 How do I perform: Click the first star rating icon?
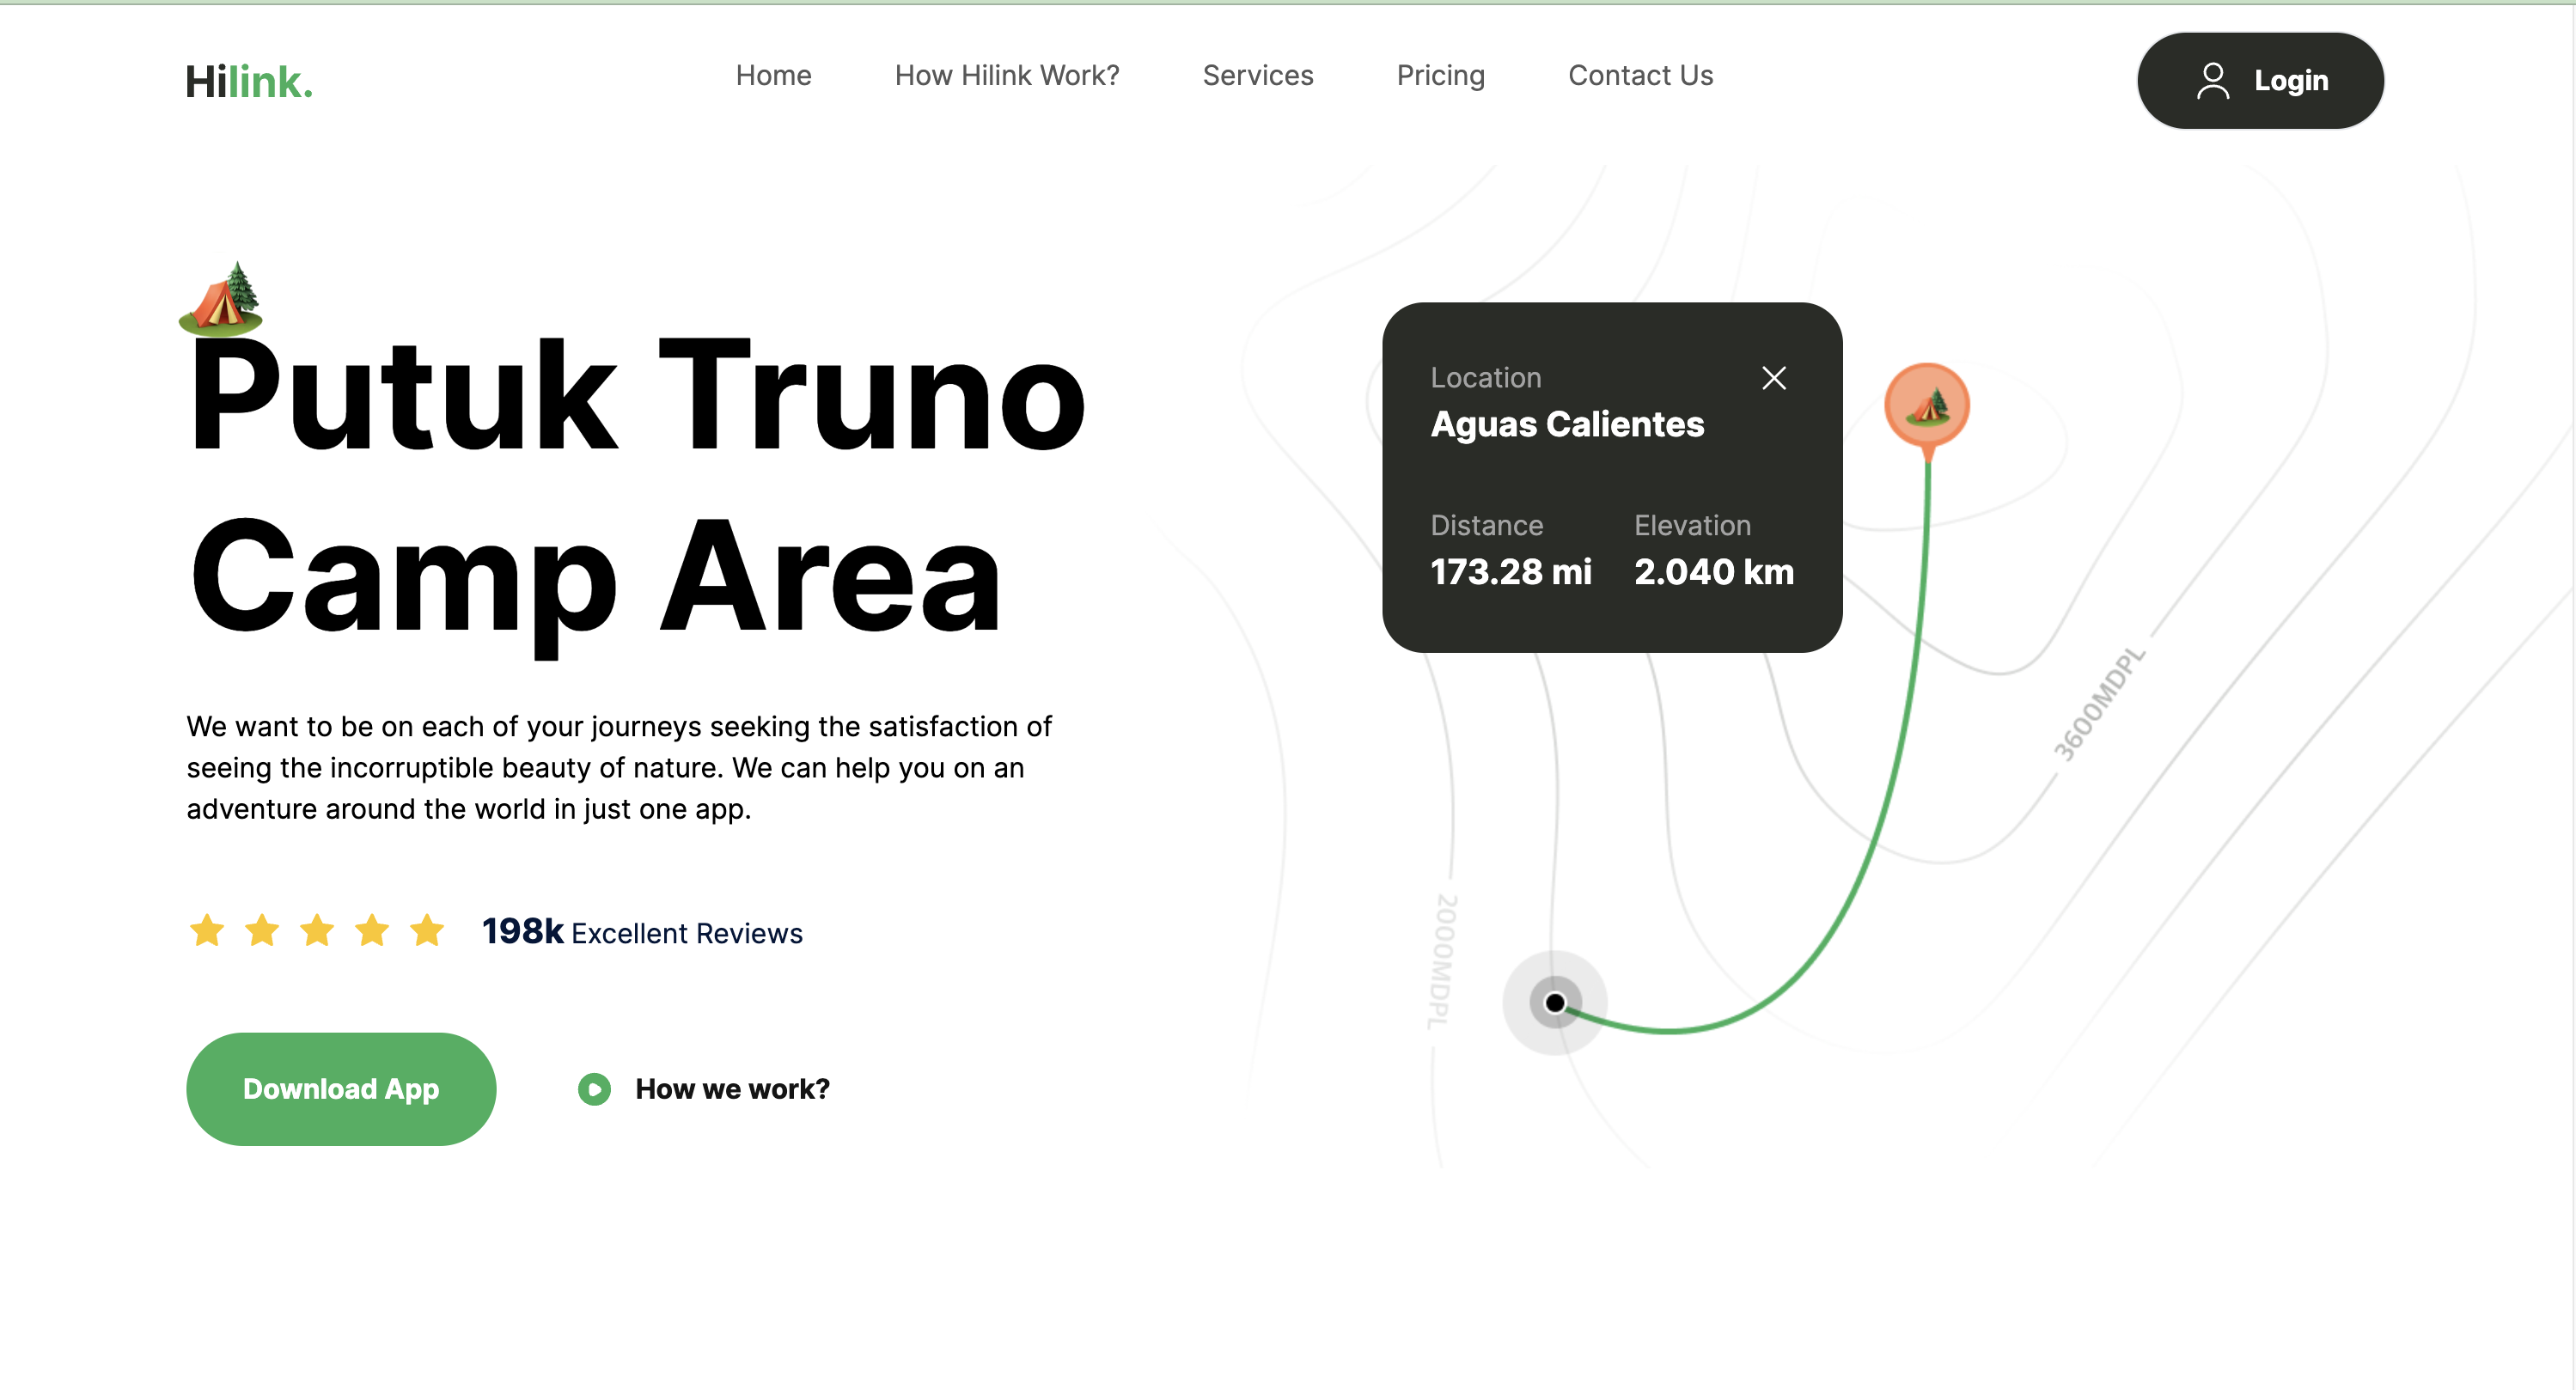(207, 931)
